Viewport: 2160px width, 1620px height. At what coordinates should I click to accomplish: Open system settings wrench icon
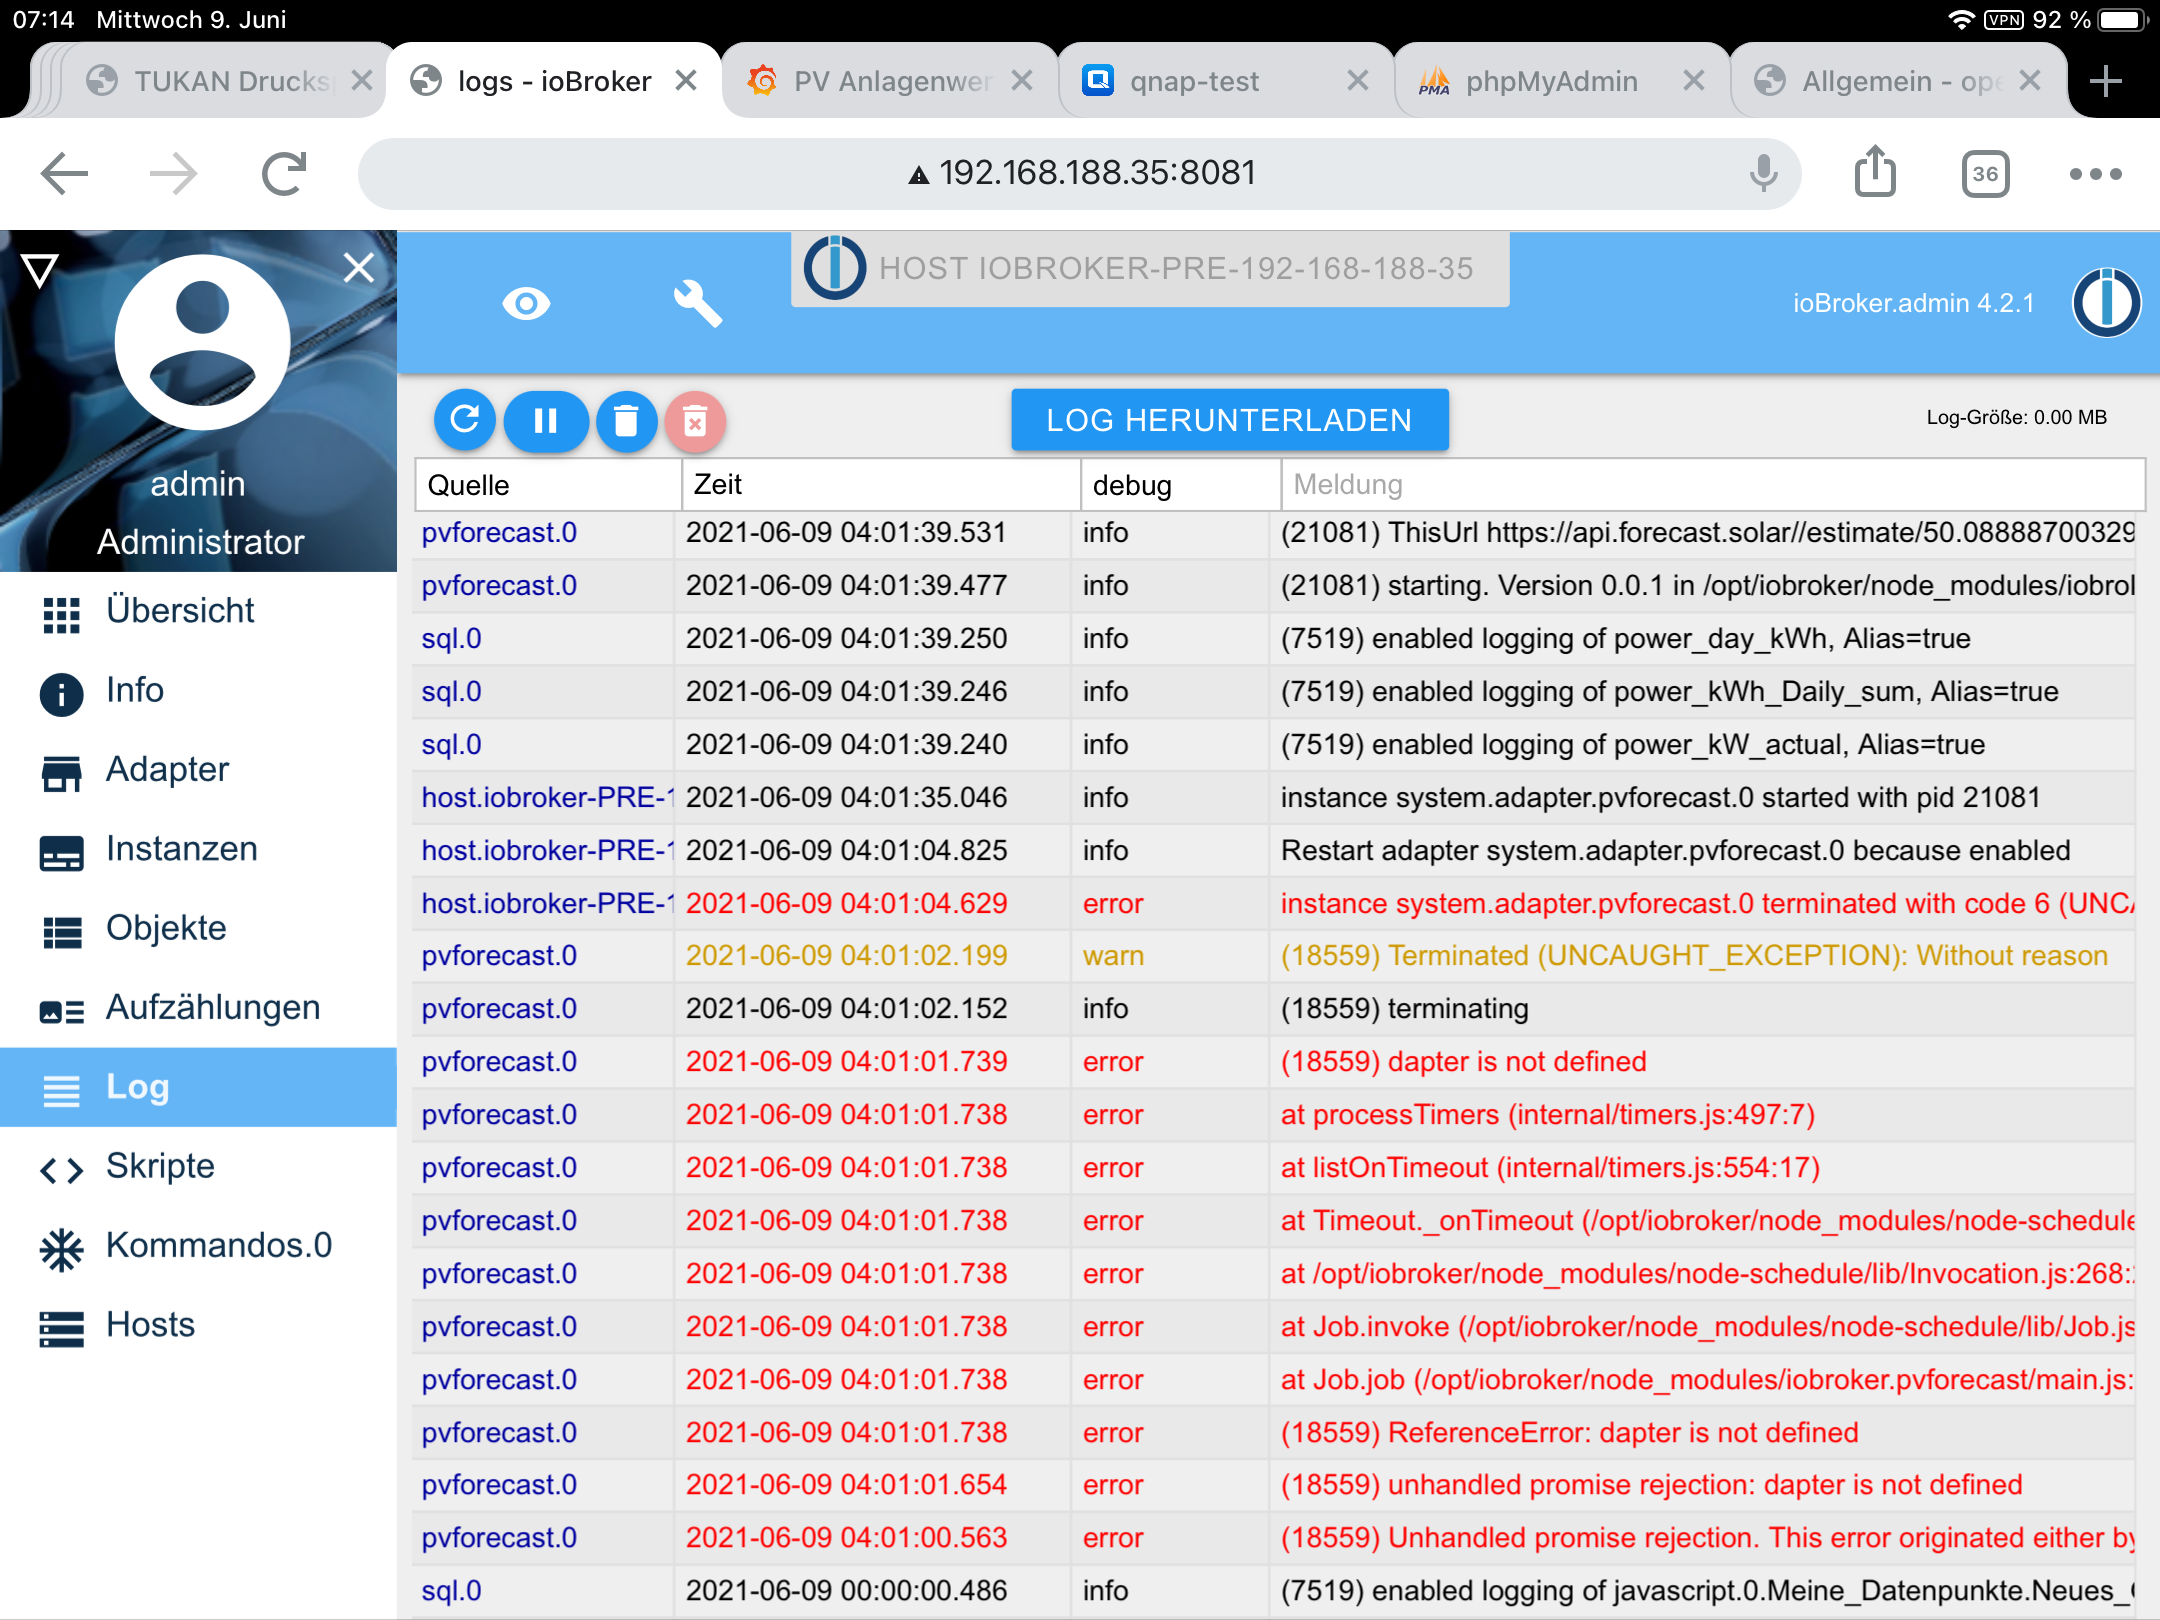pos(697,303)
